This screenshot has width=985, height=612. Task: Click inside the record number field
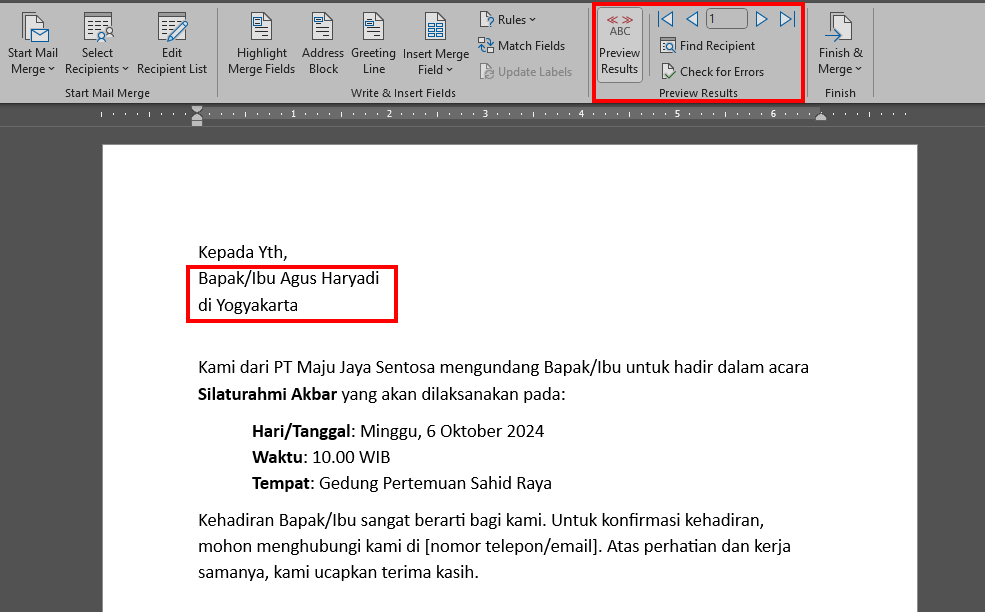click(x=726, y=18)
